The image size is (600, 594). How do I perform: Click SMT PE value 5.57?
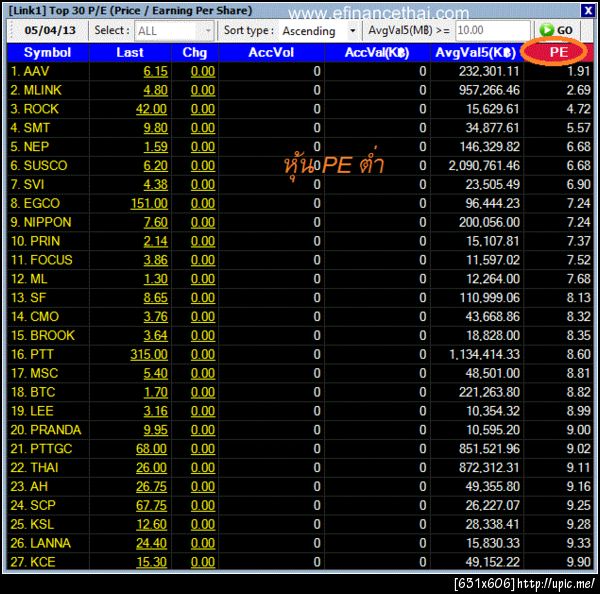pos(578,128)
